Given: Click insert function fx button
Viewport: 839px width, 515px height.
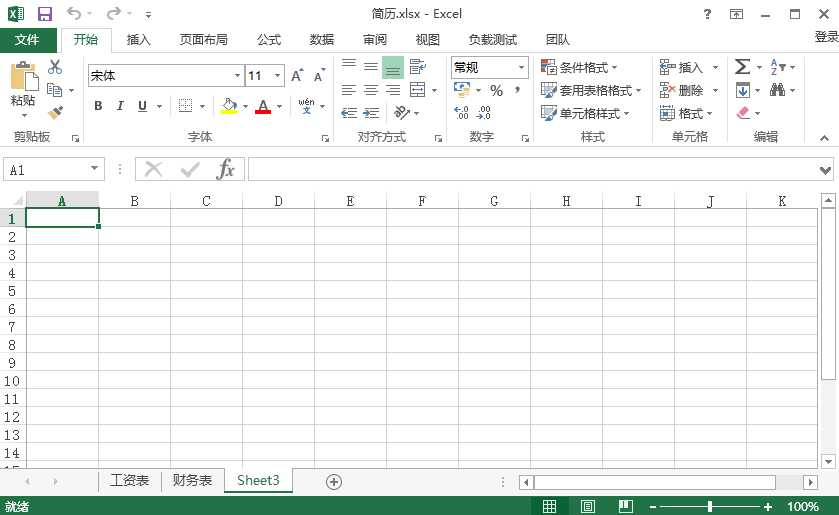Looking at the screenshot, I should click(x=226, y=170).
